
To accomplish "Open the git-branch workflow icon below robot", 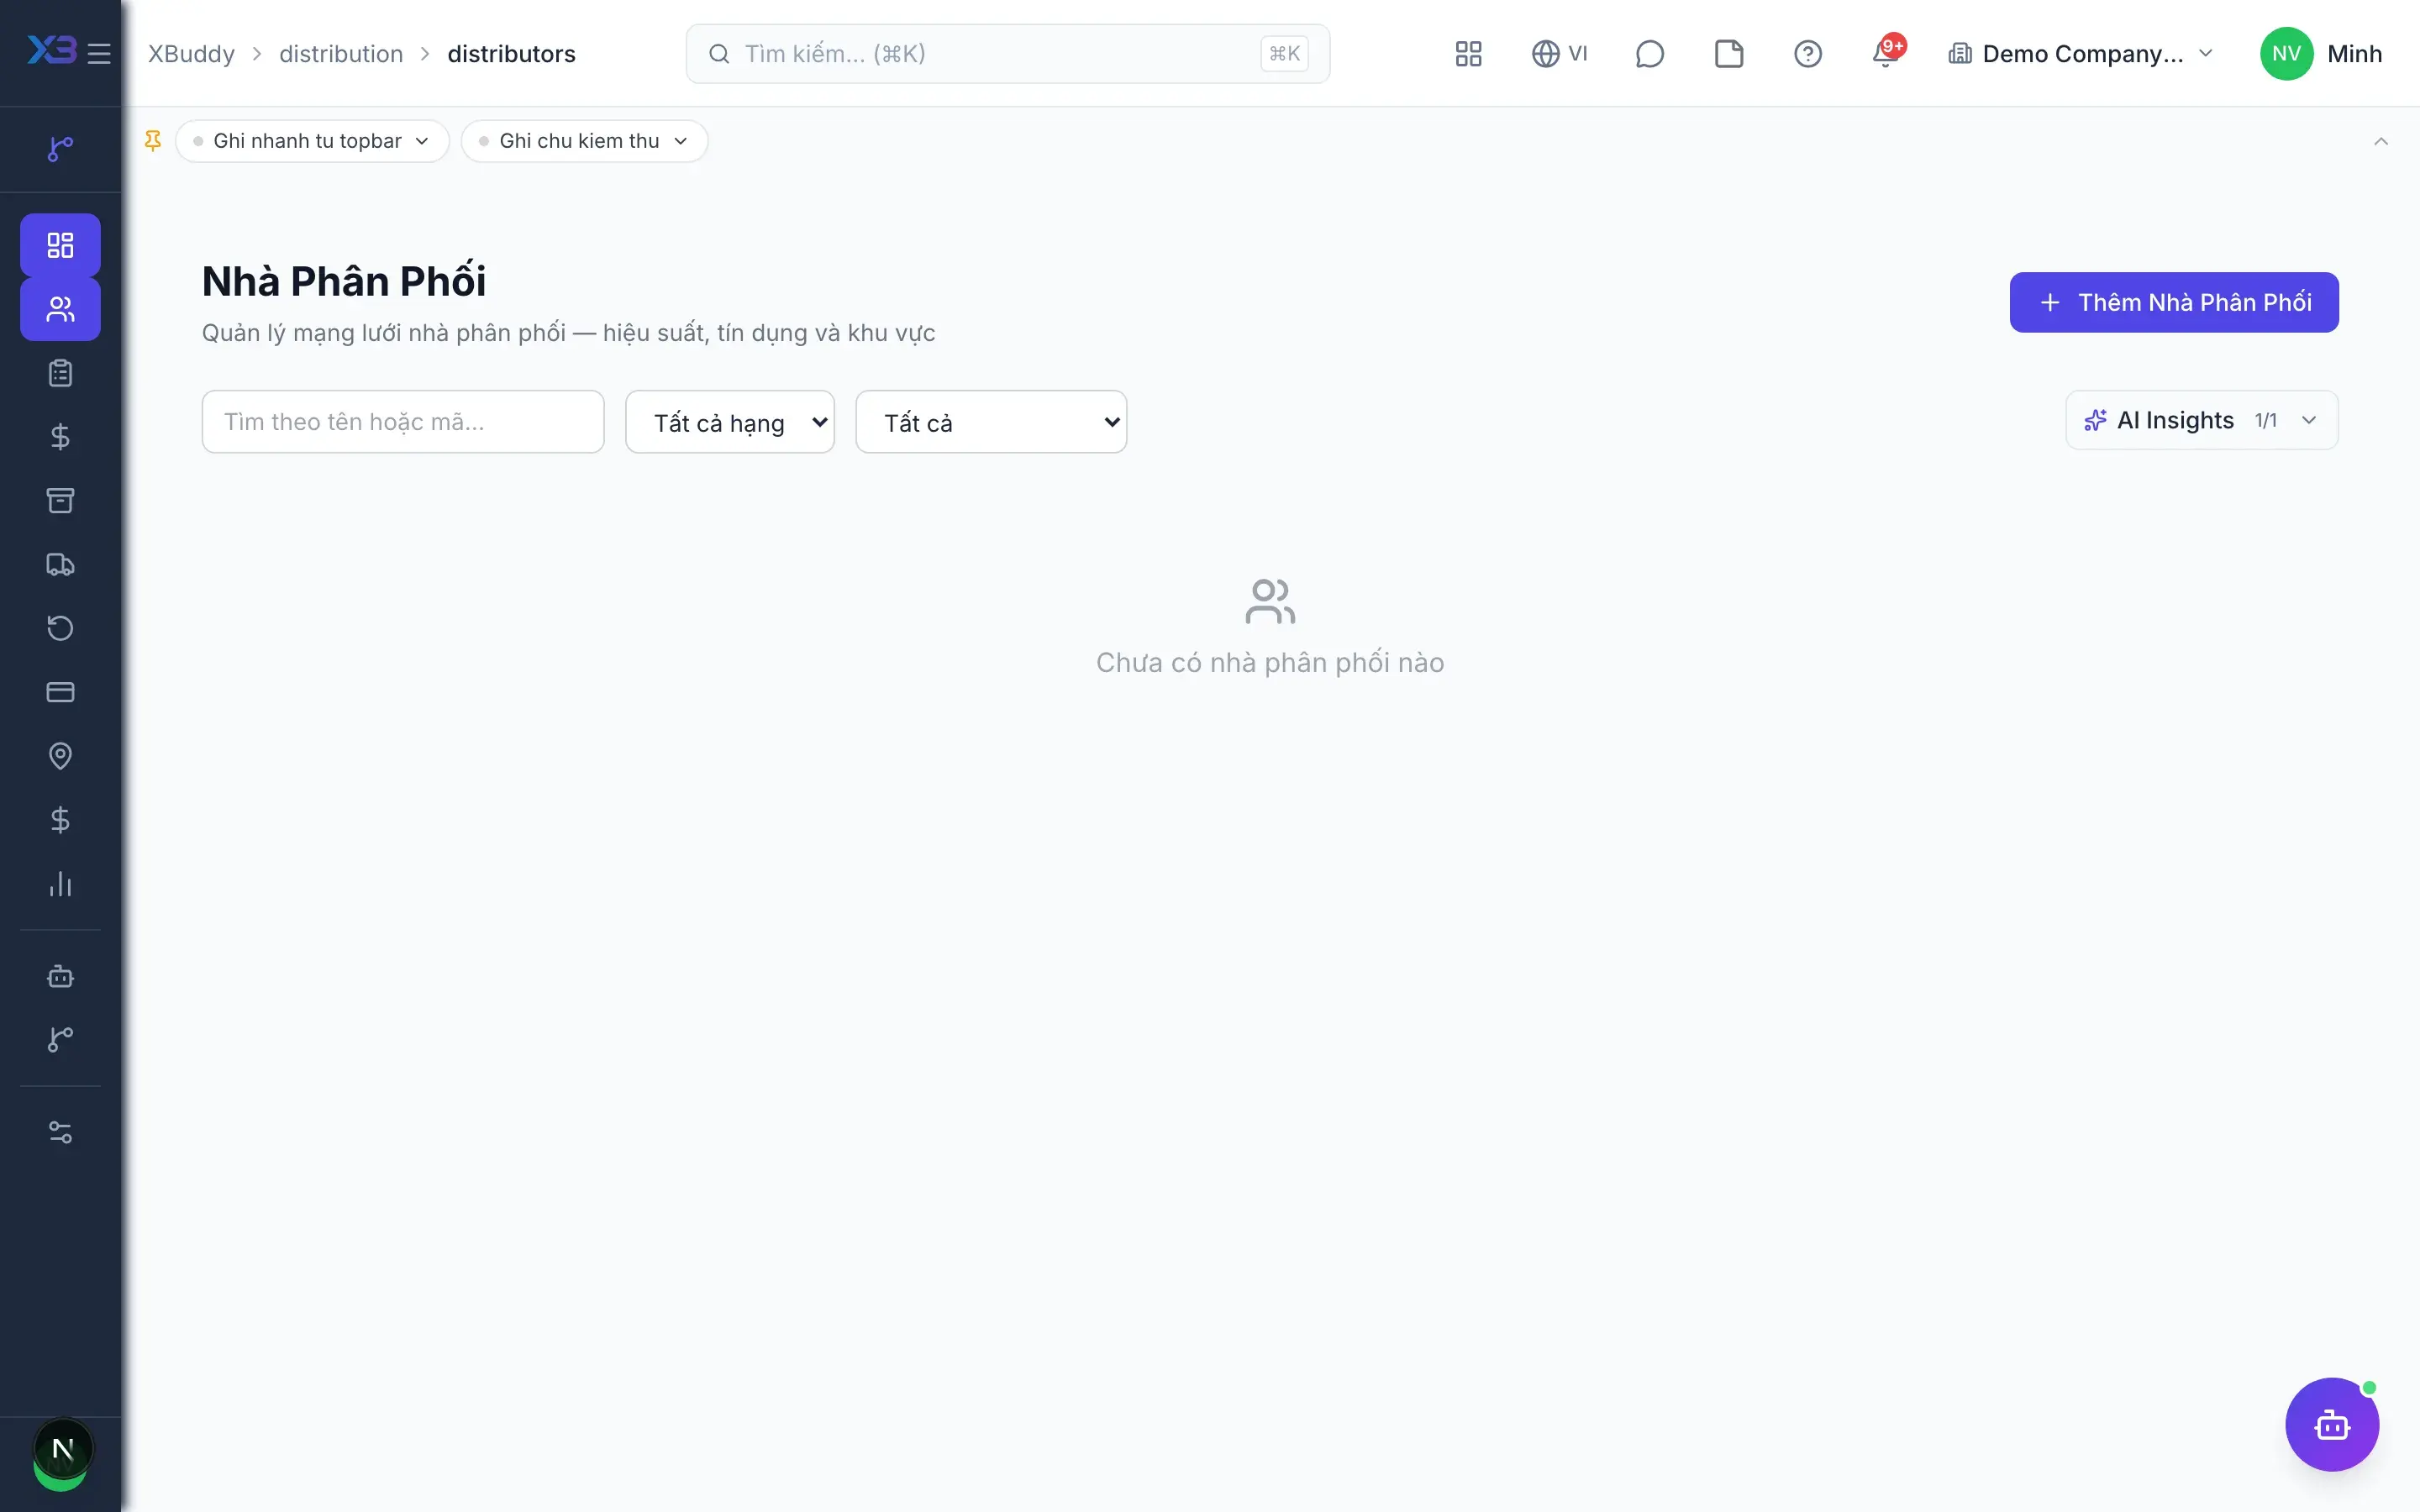I will (60, 1040).
